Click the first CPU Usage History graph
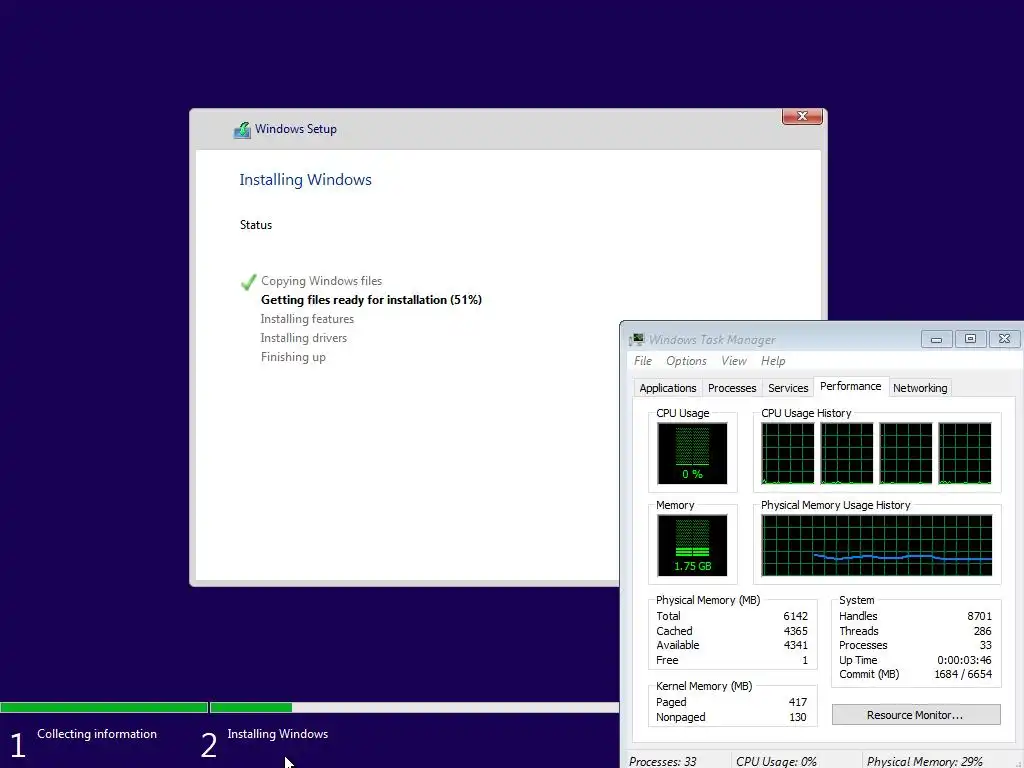Viewport: 1024px width, 768px height. click(788, 453)
